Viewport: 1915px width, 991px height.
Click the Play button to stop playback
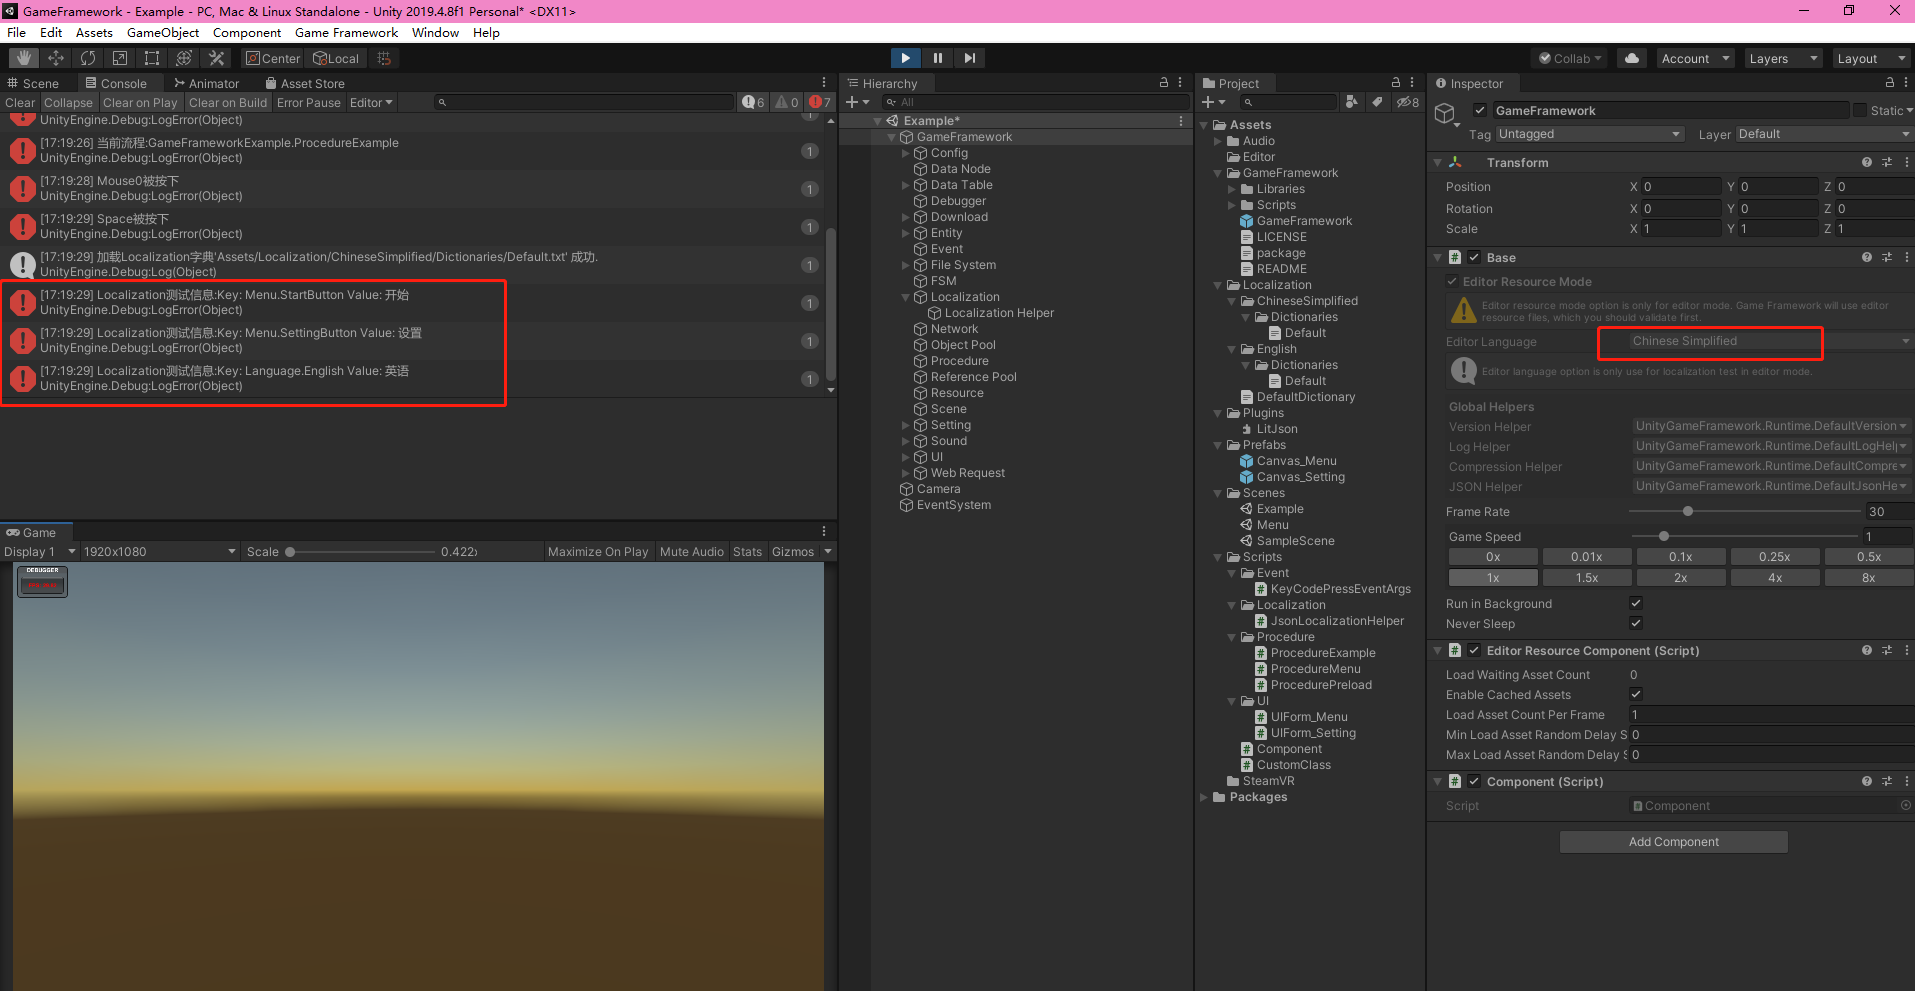click(905, 57)
